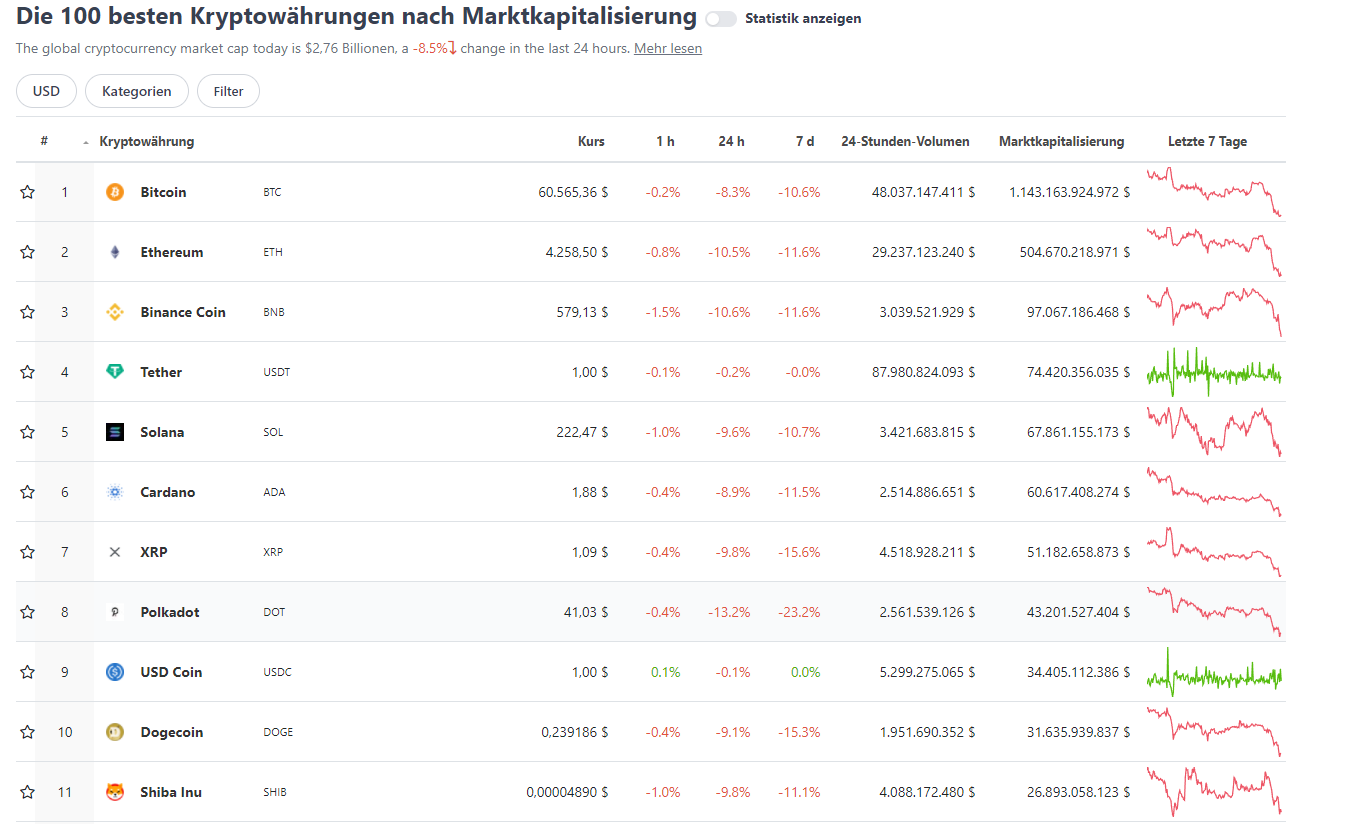Sort by the 24 h column
Viewport: 1369px width, 824px height.
tap(731, 141)
